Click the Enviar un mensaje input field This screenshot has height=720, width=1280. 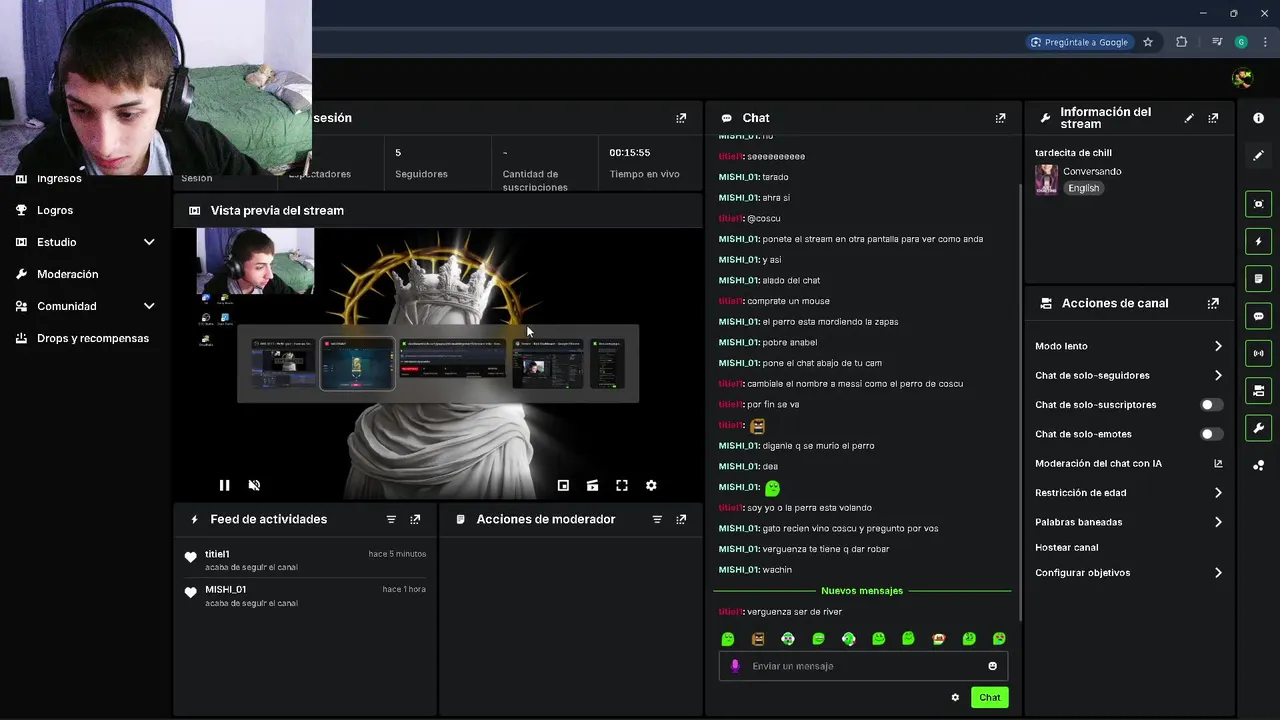click(863, 666)
